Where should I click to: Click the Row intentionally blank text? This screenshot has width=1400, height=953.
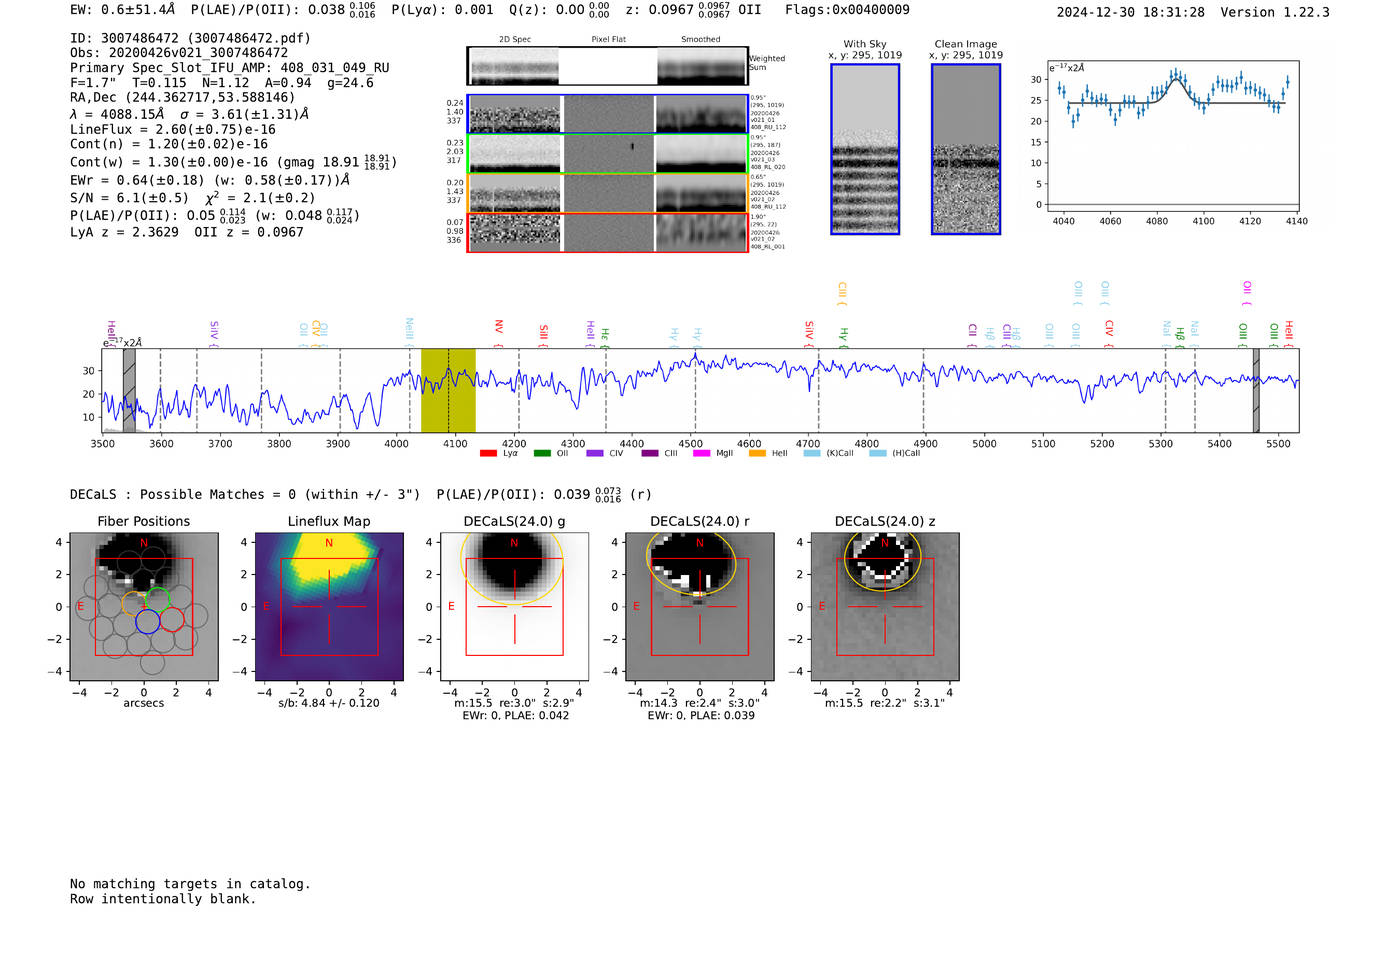click(163, 899)
